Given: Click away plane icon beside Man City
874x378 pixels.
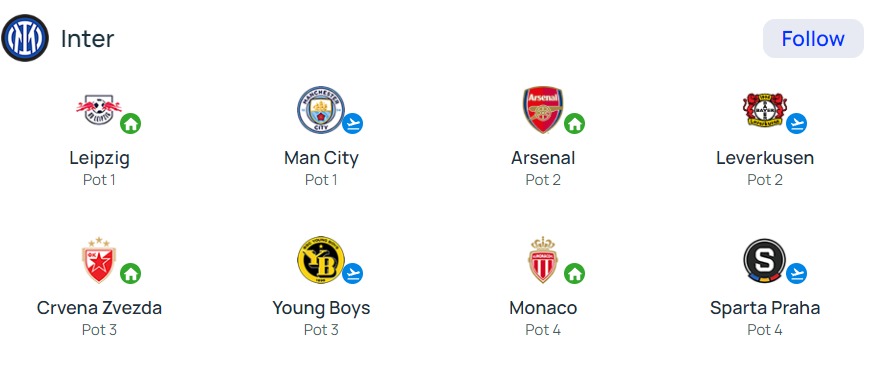Looking at the screenshot, I should coord(352,123).
